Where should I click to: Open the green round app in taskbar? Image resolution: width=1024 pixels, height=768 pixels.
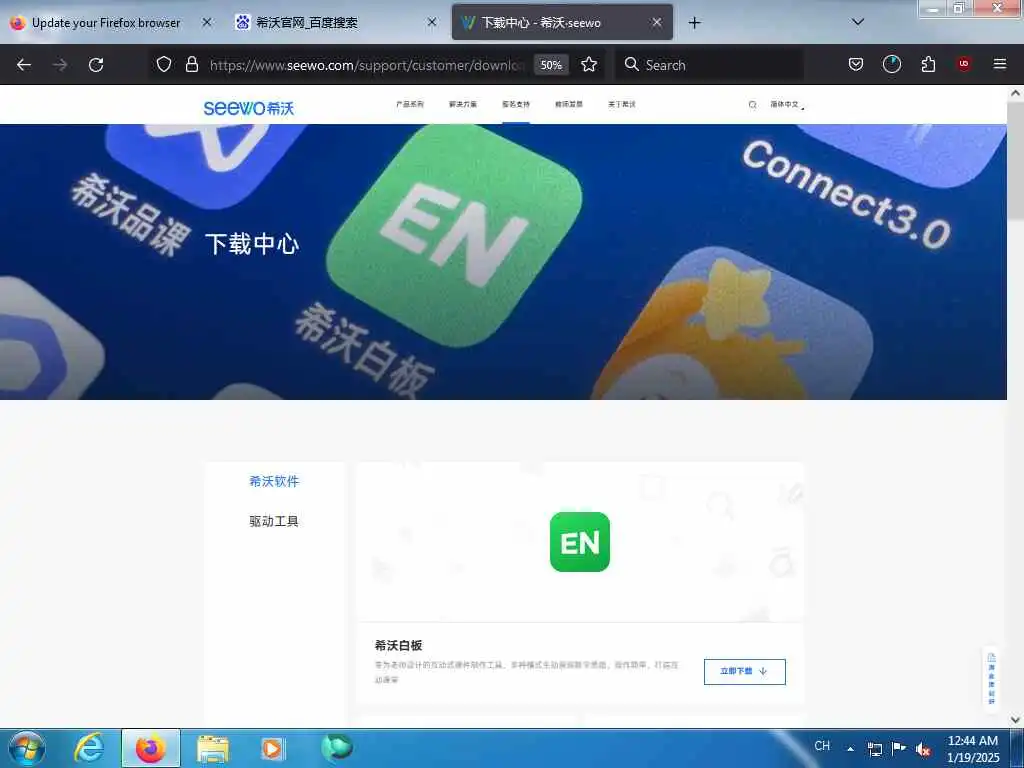tap(337, 747)
